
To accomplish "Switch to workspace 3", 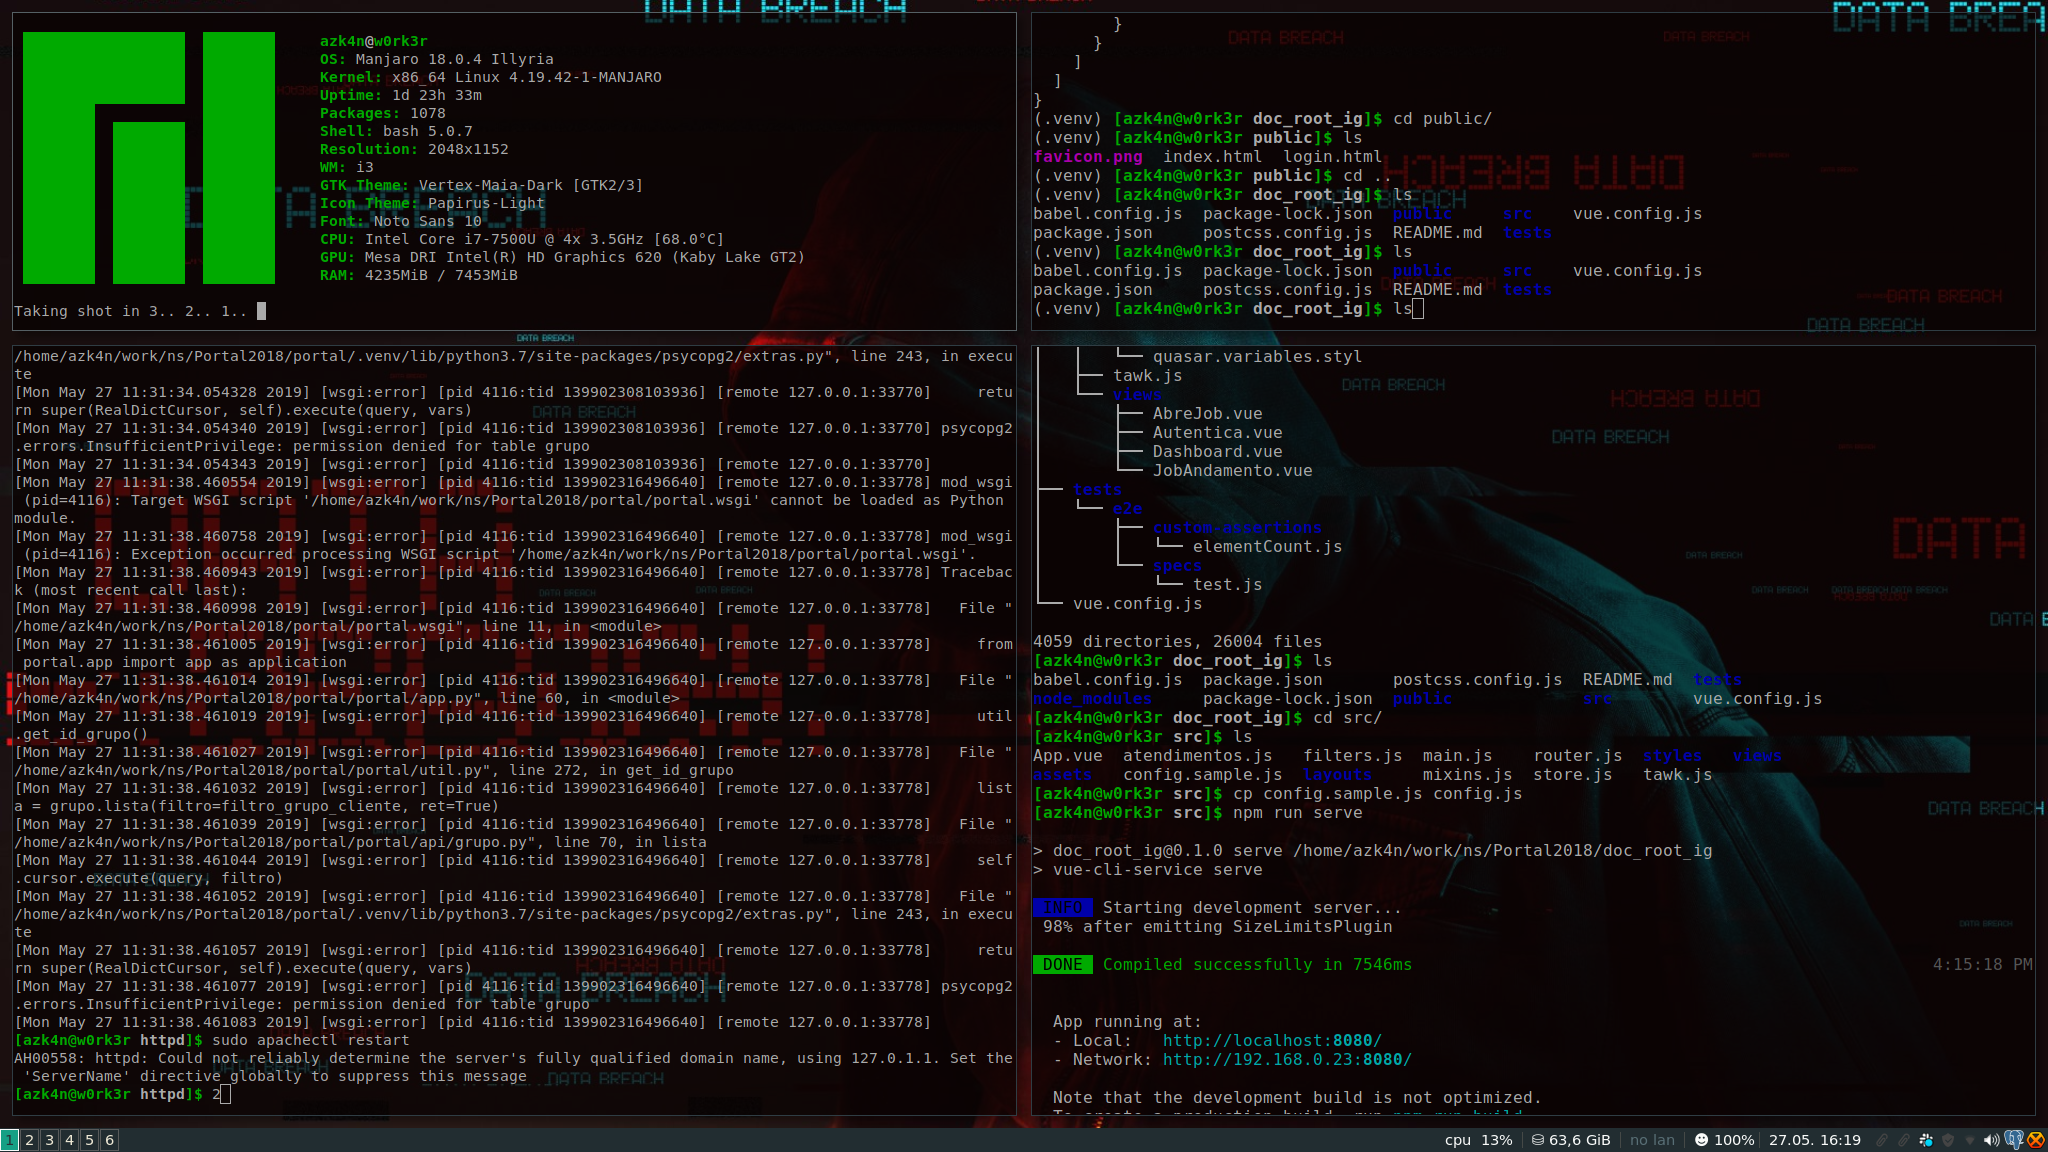I will [x=50, y=1140].
